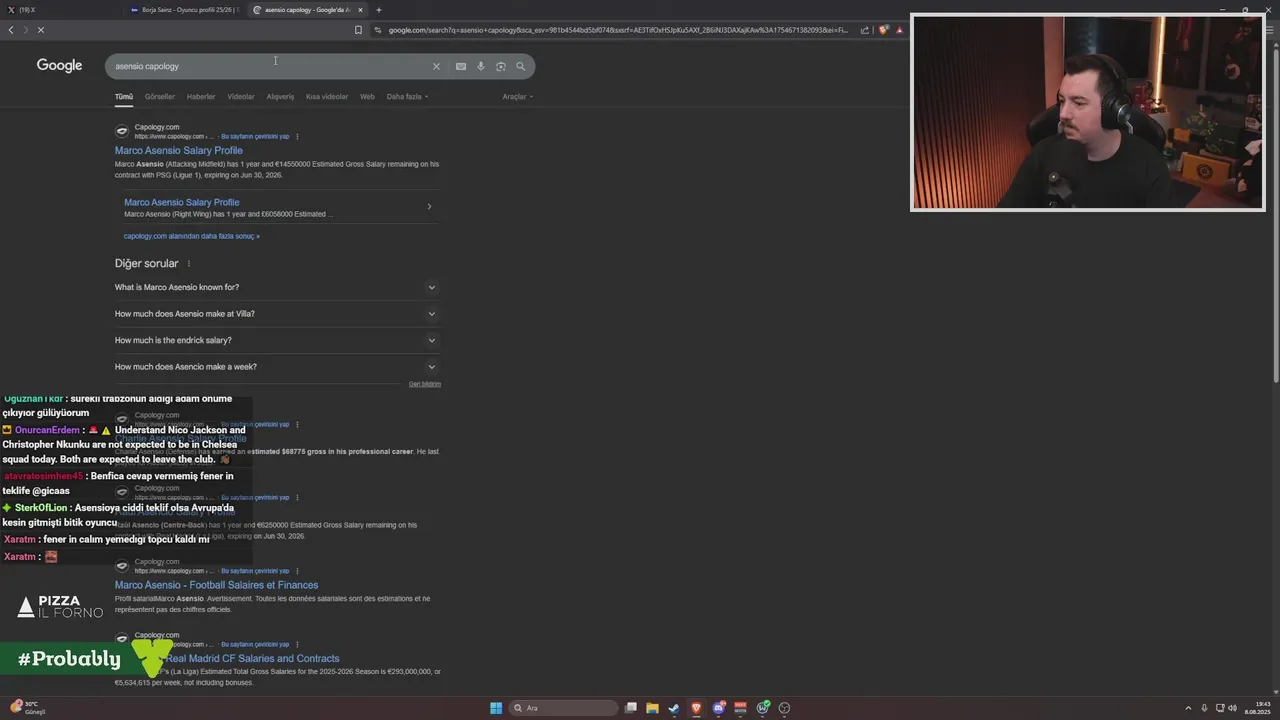Image resolution: width=1280 pixels, height=720 pixels.
Task: Open a new tab with the plus button
Action: [x=379, y=10]
